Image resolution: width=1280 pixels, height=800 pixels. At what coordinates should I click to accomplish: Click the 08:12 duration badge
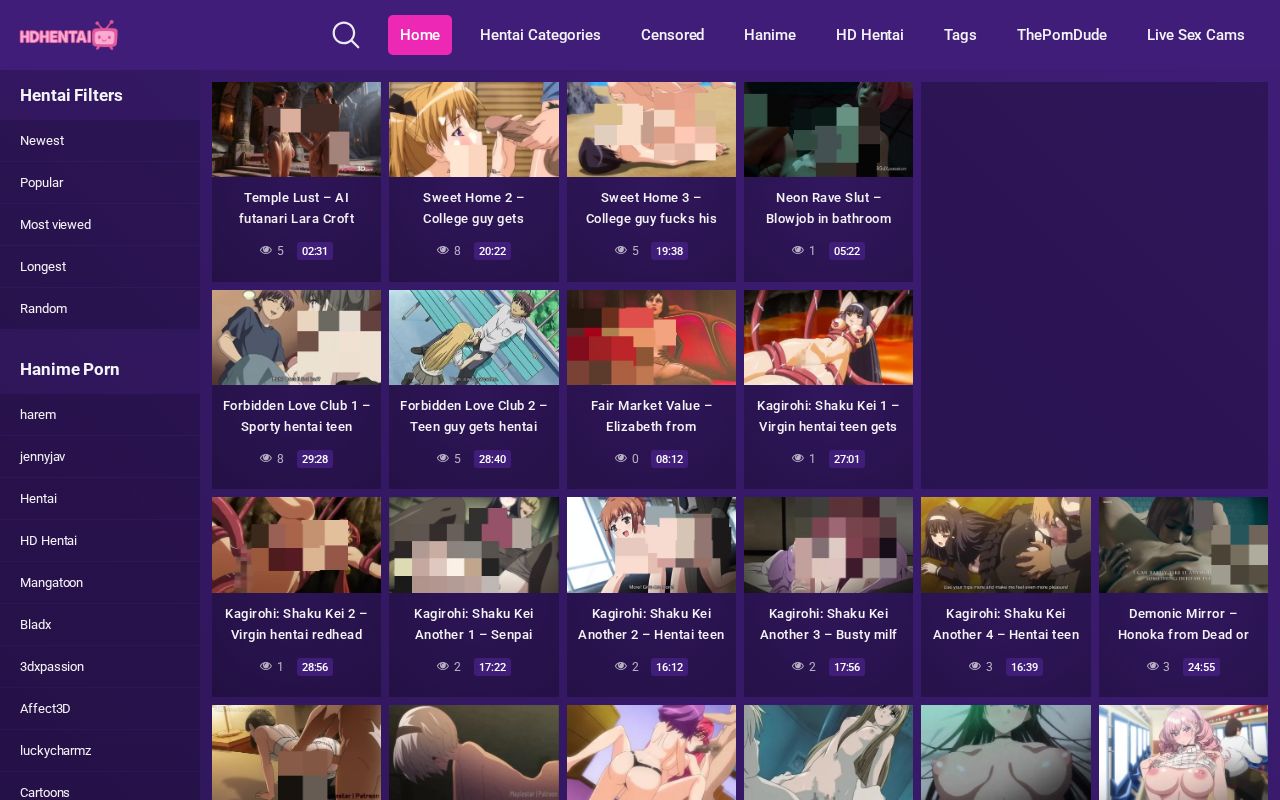click(670, 459)
